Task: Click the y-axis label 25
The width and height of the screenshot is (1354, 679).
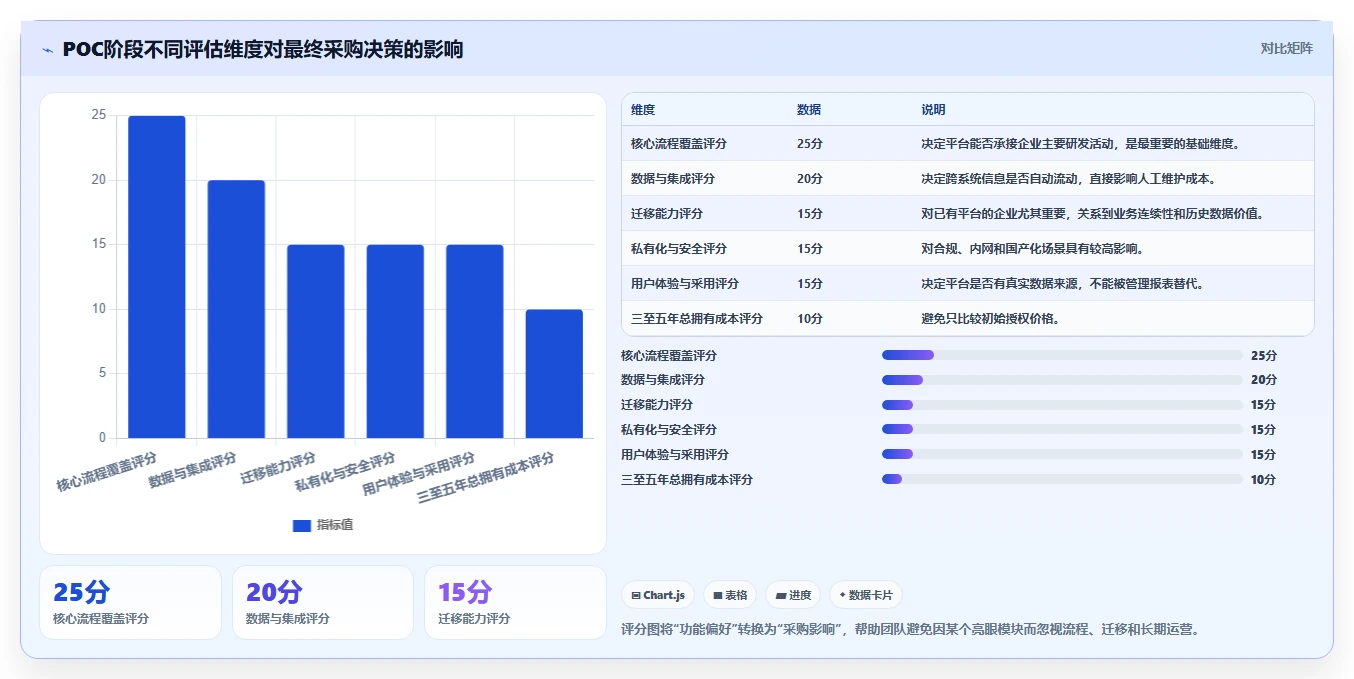Action: pyautogui.click(x=98, y=115)
